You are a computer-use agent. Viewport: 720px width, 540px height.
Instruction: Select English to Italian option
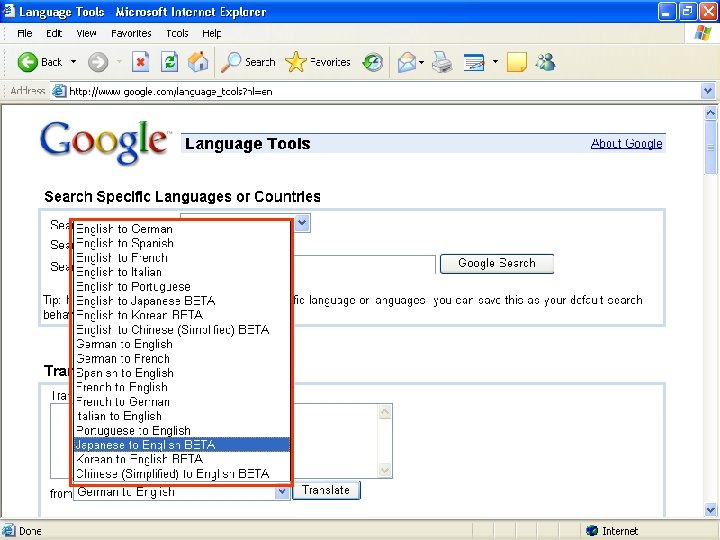click(x=182, y=272)
